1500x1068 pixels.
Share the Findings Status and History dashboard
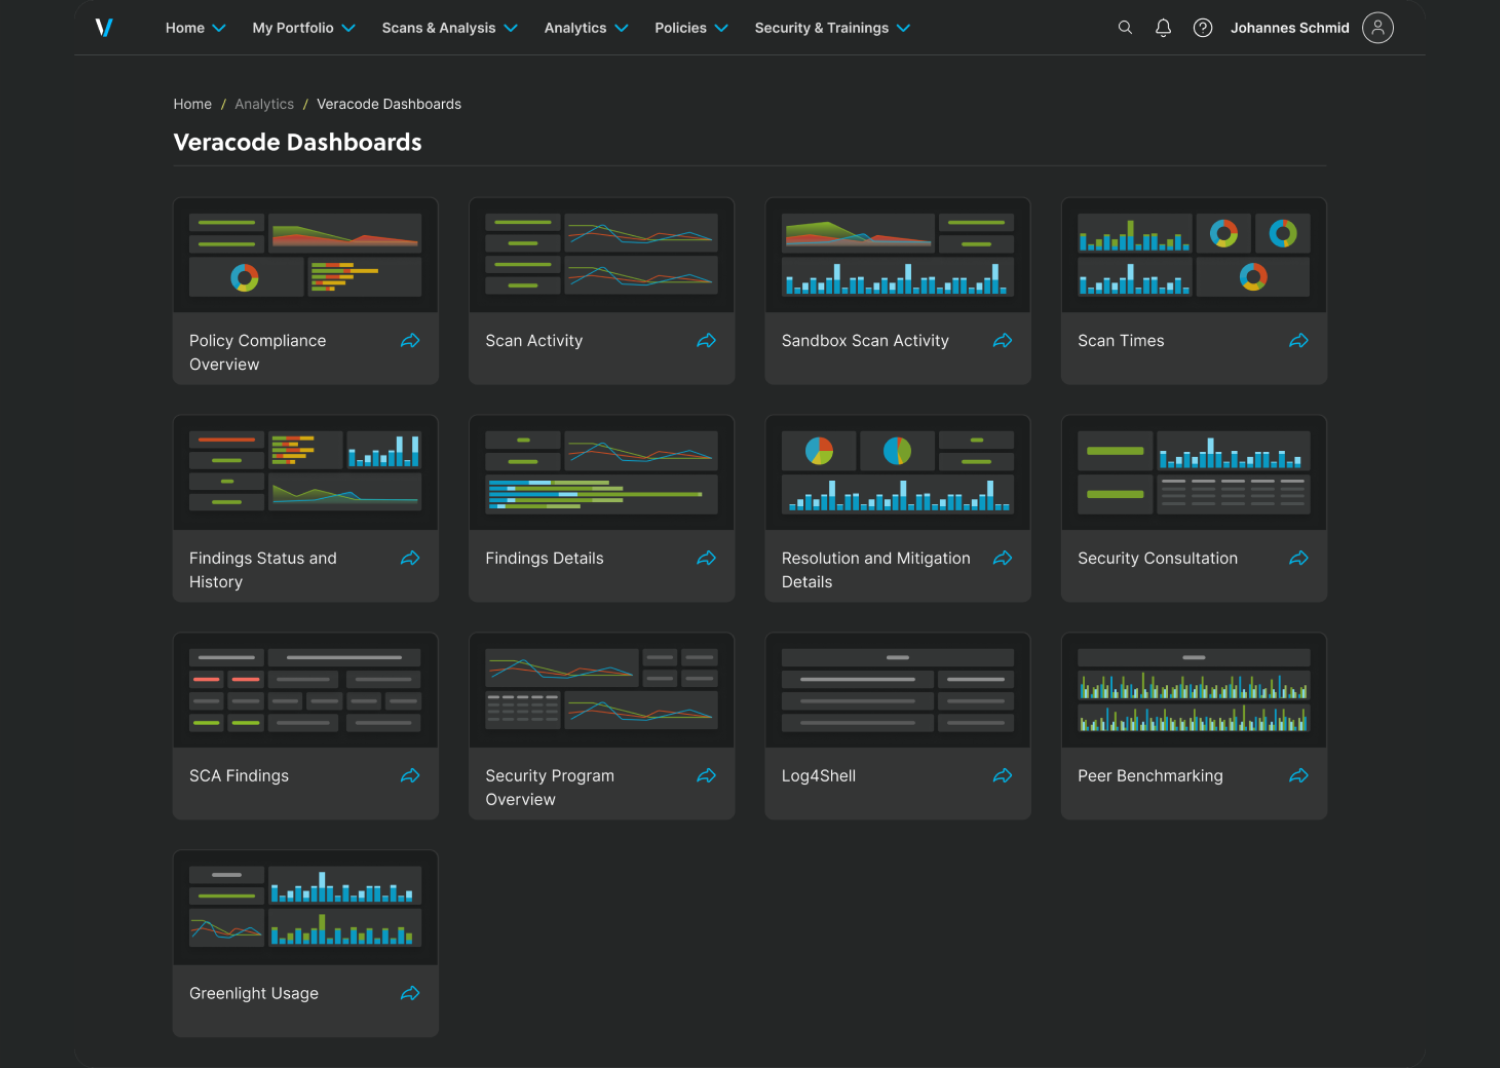[x=410, y=558]
